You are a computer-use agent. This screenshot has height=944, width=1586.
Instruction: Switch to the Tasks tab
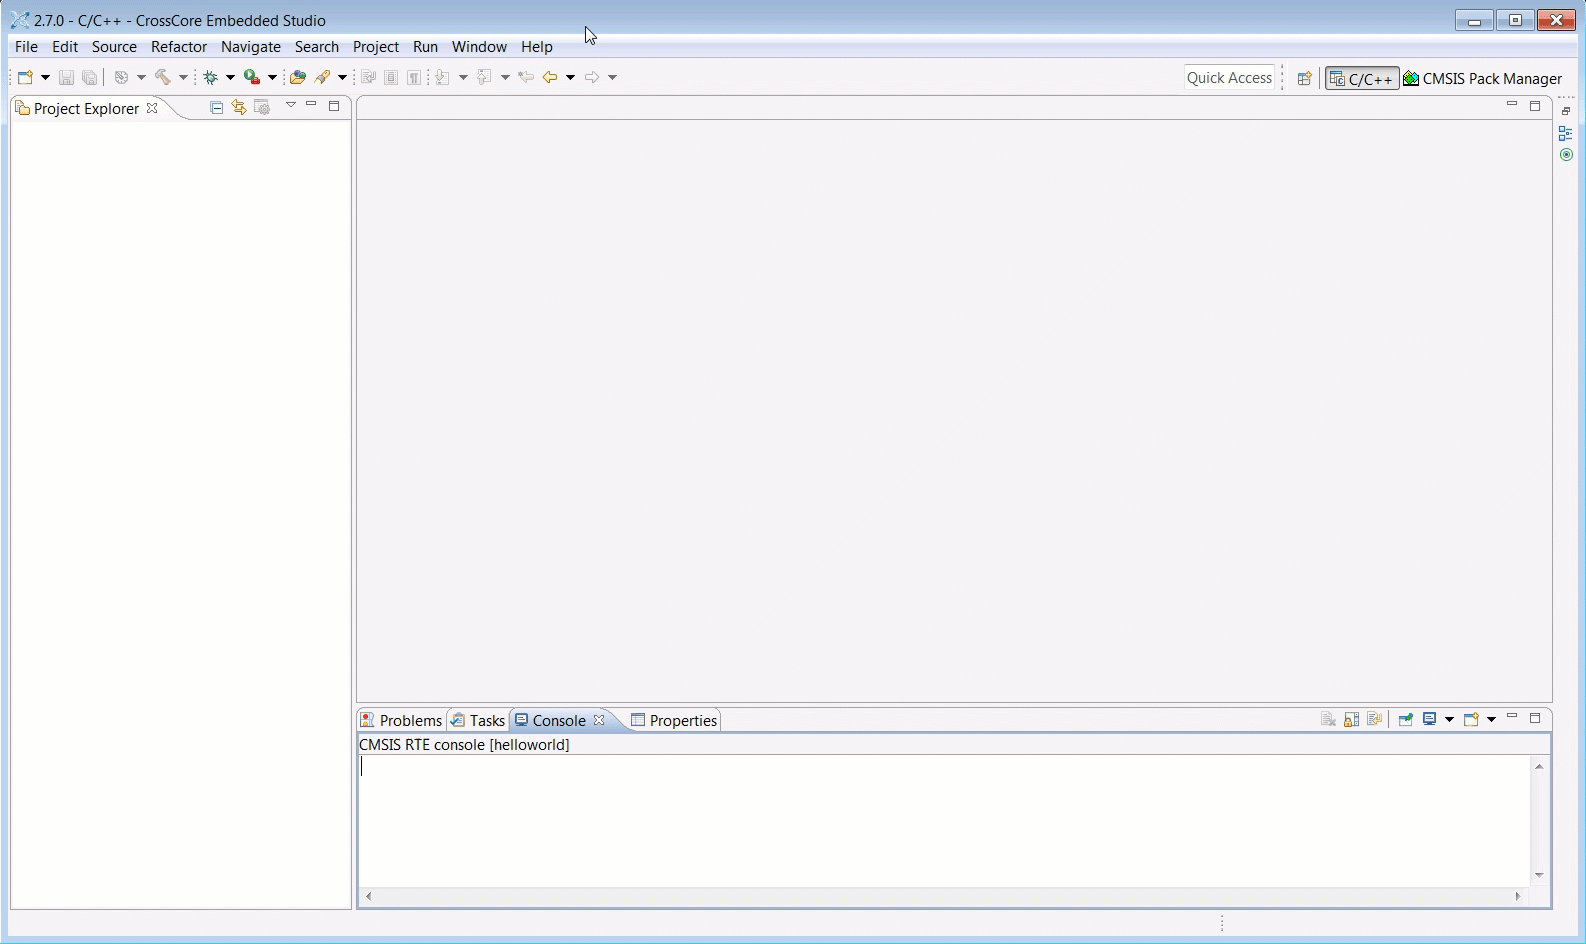(478, 720)
